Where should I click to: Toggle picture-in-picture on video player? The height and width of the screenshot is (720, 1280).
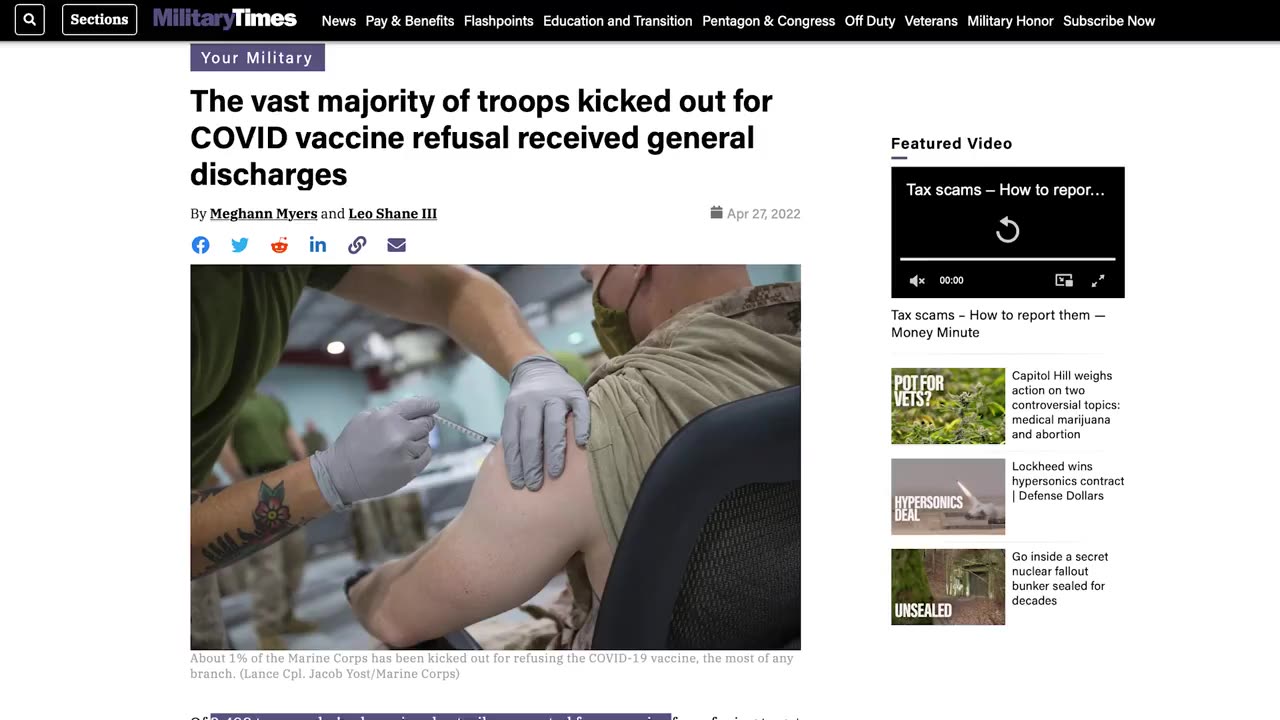pos(1064,281)
